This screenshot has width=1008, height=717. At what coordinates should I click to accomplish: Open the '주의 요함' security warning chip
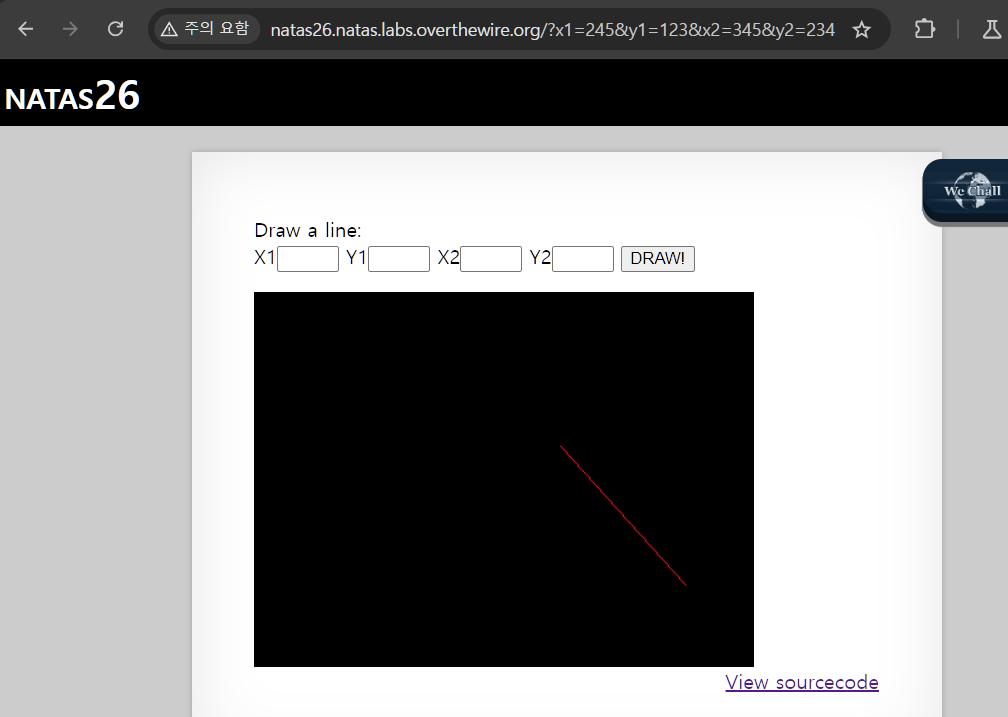[x=205, y=29]
